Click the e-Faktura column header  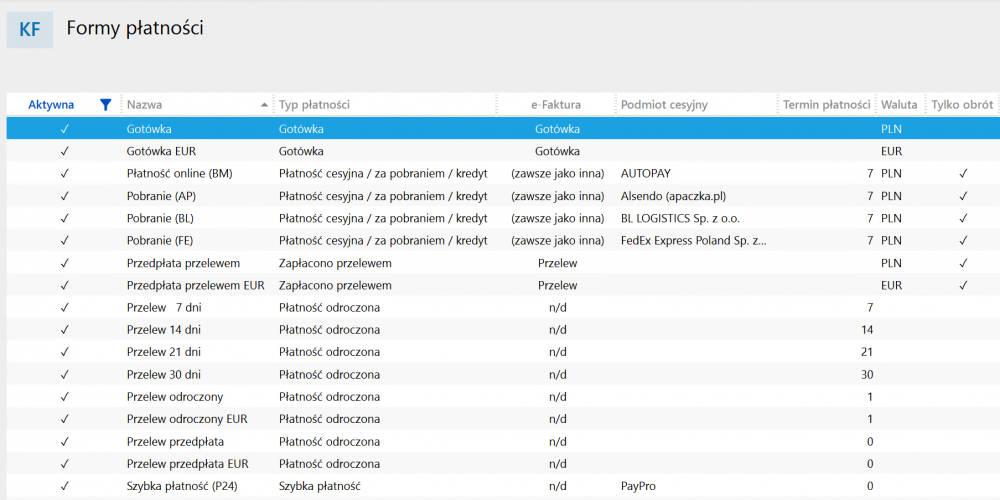[x=556, y=105]
